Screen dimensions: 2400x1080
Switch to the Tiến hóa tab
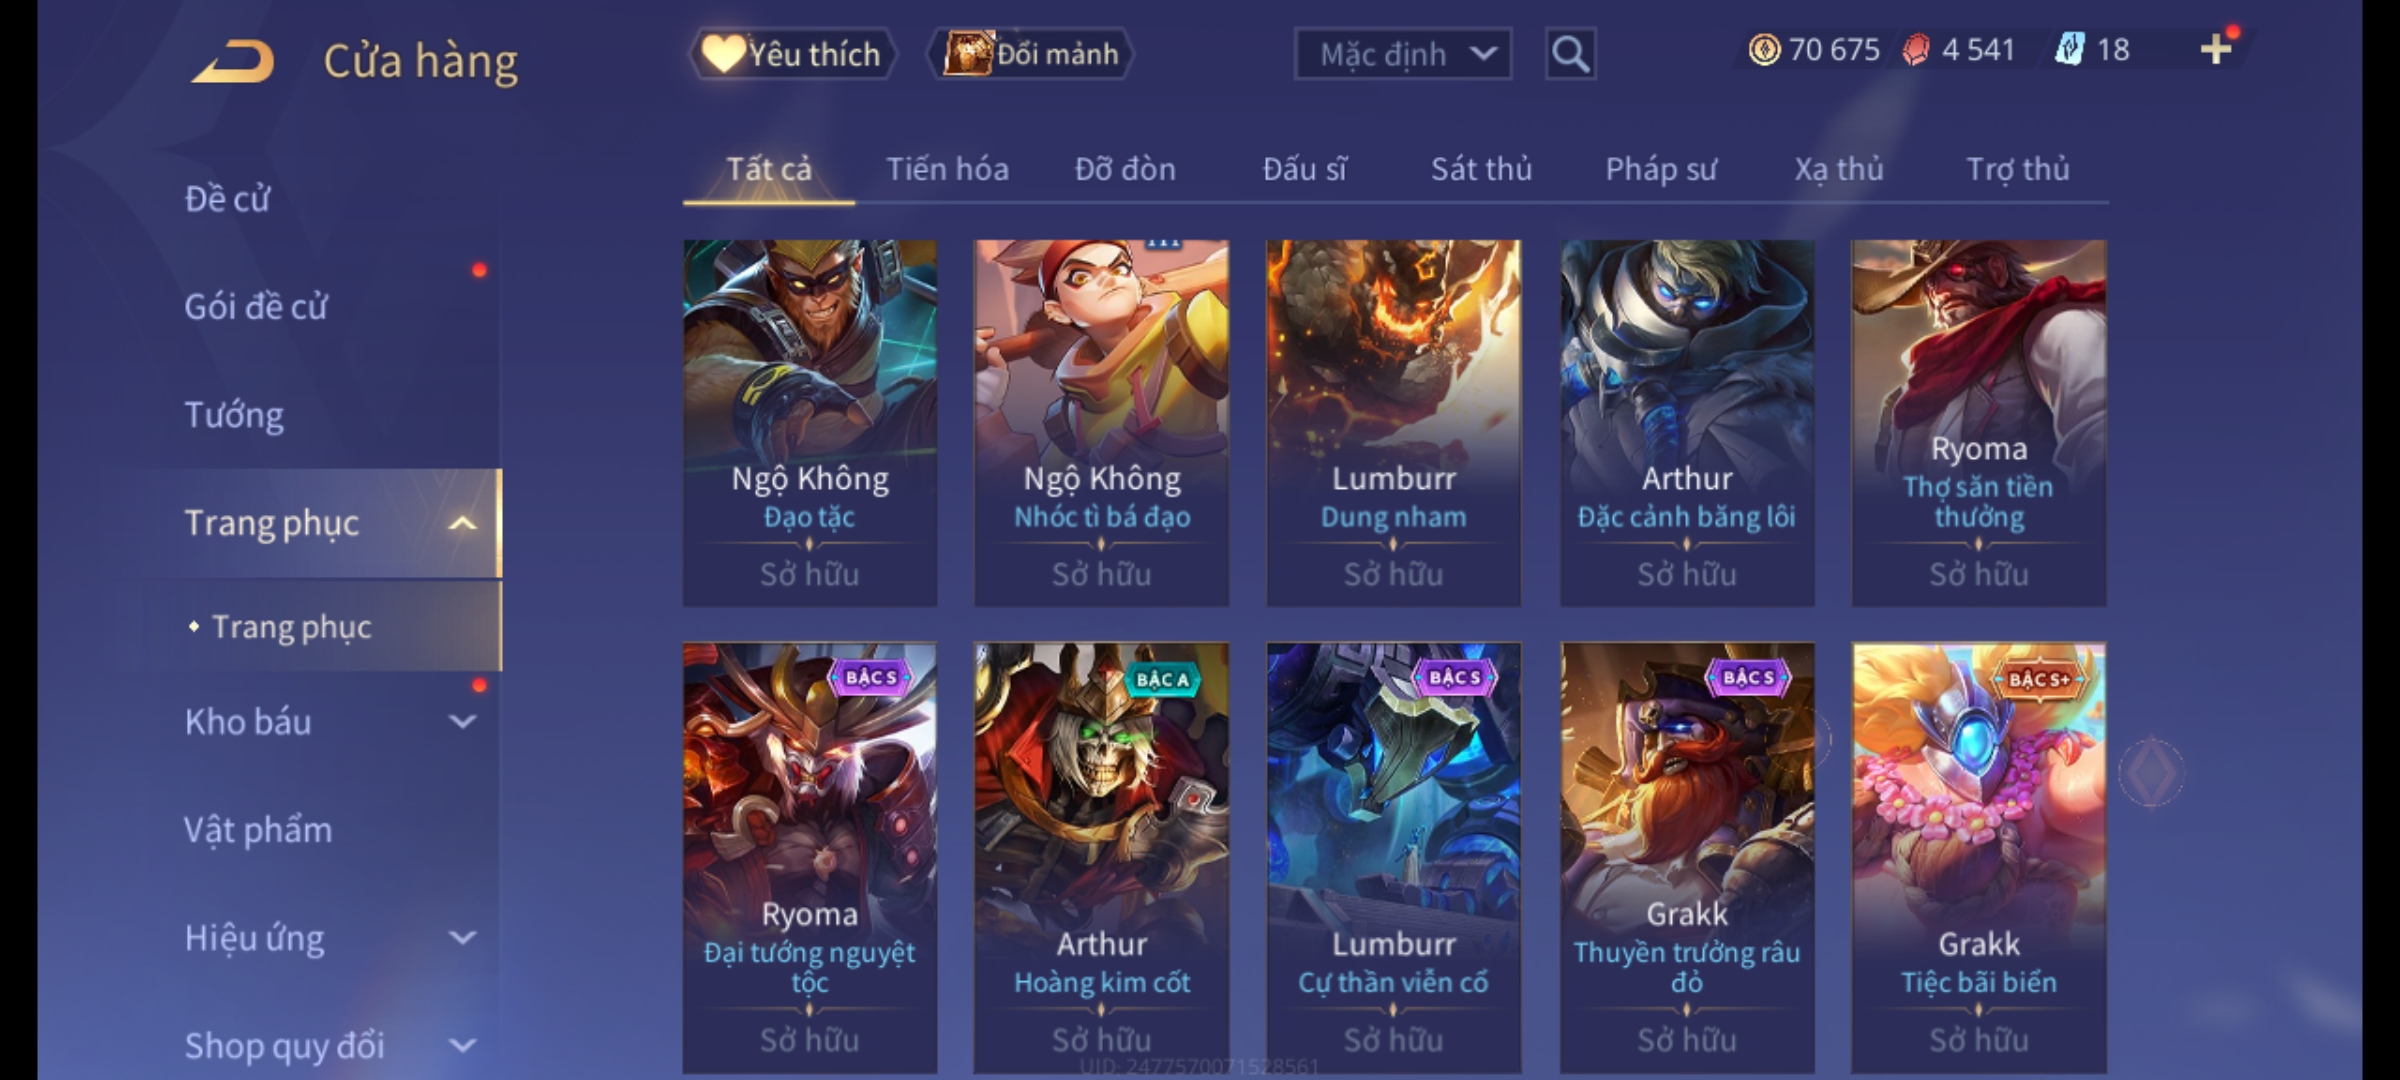[x=947, y=169]
